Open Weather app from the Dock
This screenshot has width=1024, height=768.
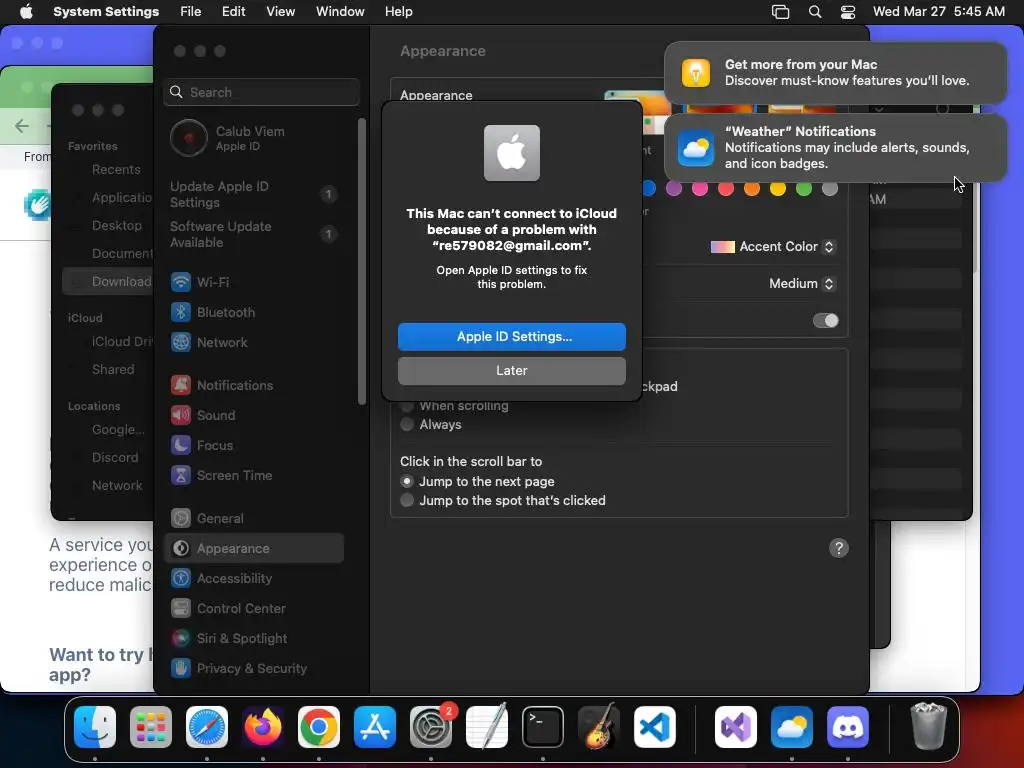click(792, 727)
